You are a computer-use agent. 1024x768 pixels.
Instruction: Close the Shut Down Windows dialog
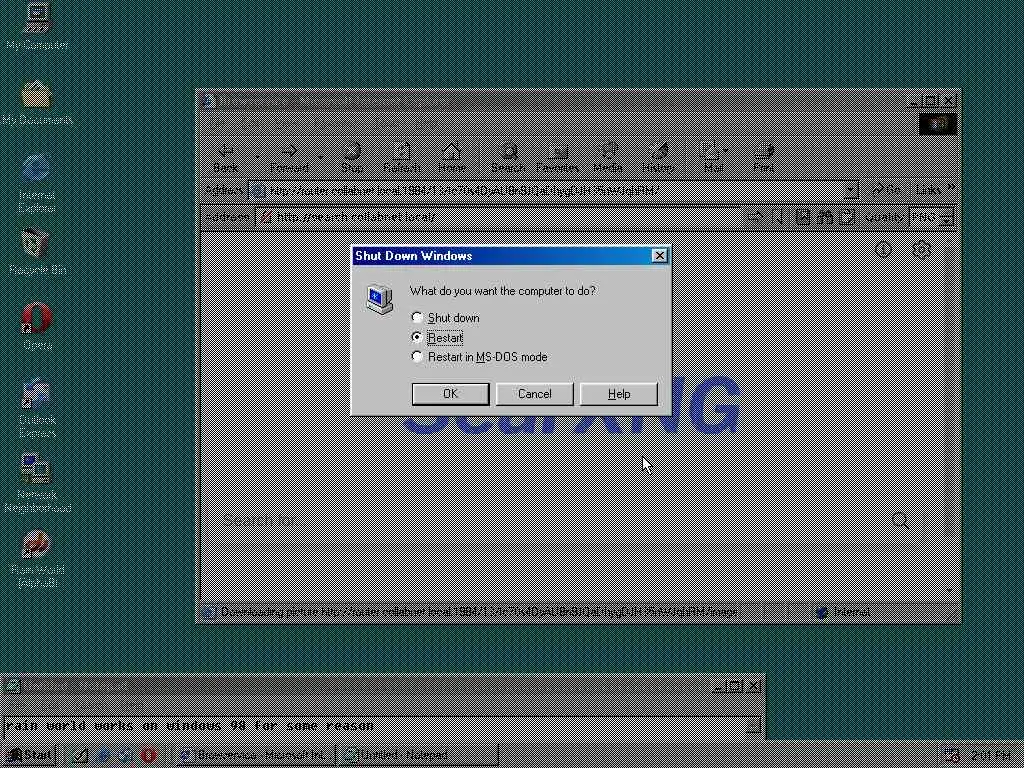click(x=660, y=255)
